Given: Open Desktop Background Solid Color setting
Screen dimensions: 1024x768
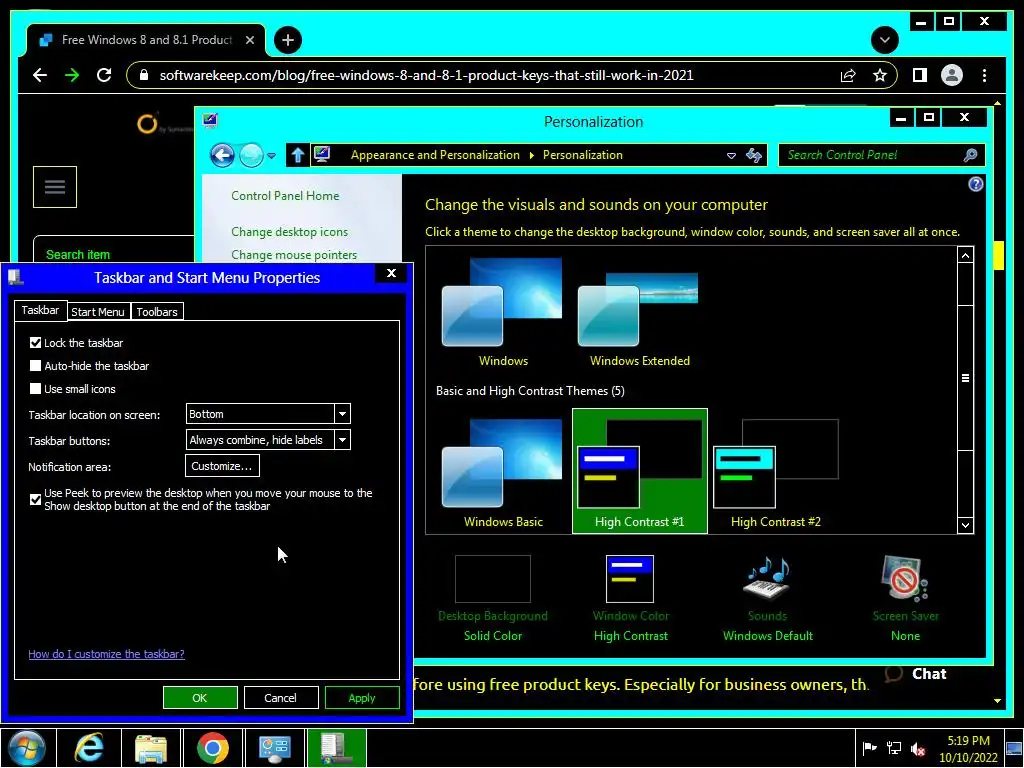Looking at the screenshot, I should [492, 598].
